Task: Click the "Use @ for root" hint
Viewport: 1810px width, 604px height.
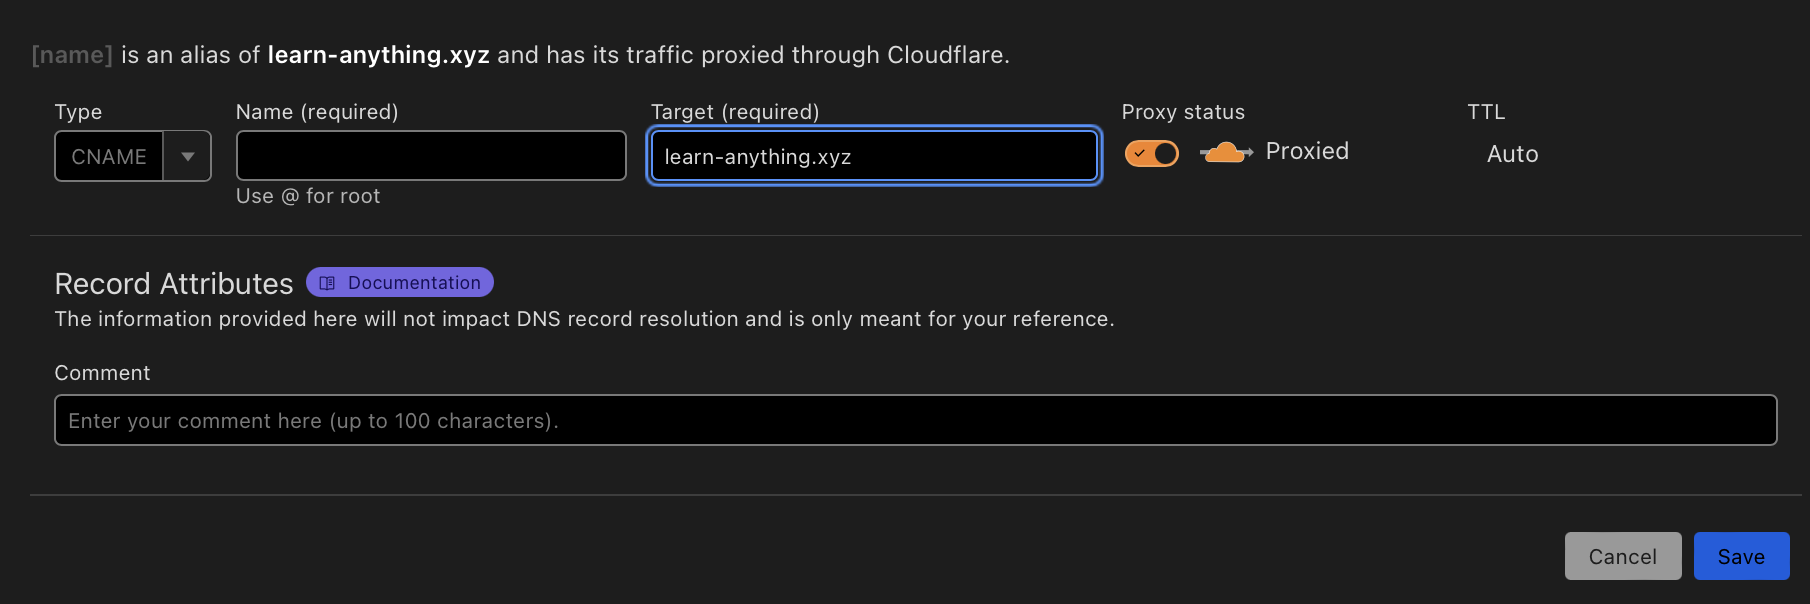Action: pyautogui.click(x=308, y=196)
